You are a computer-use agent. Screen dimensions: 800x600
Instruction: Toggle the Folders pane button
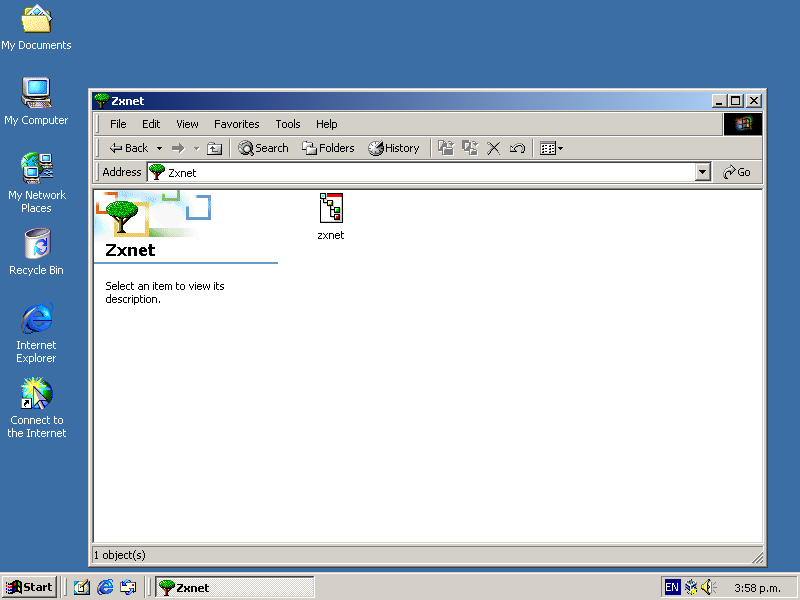tap(328, 148)
